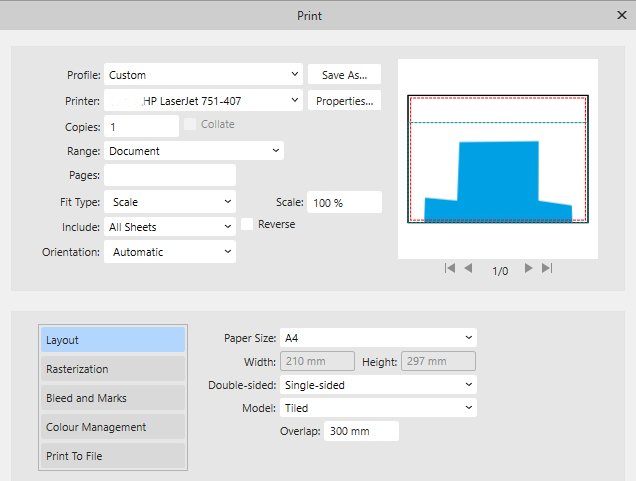Image resolution: width=636 pixels, height=481 pixels.
Task: Click the Save As... button
Action: 344,74
